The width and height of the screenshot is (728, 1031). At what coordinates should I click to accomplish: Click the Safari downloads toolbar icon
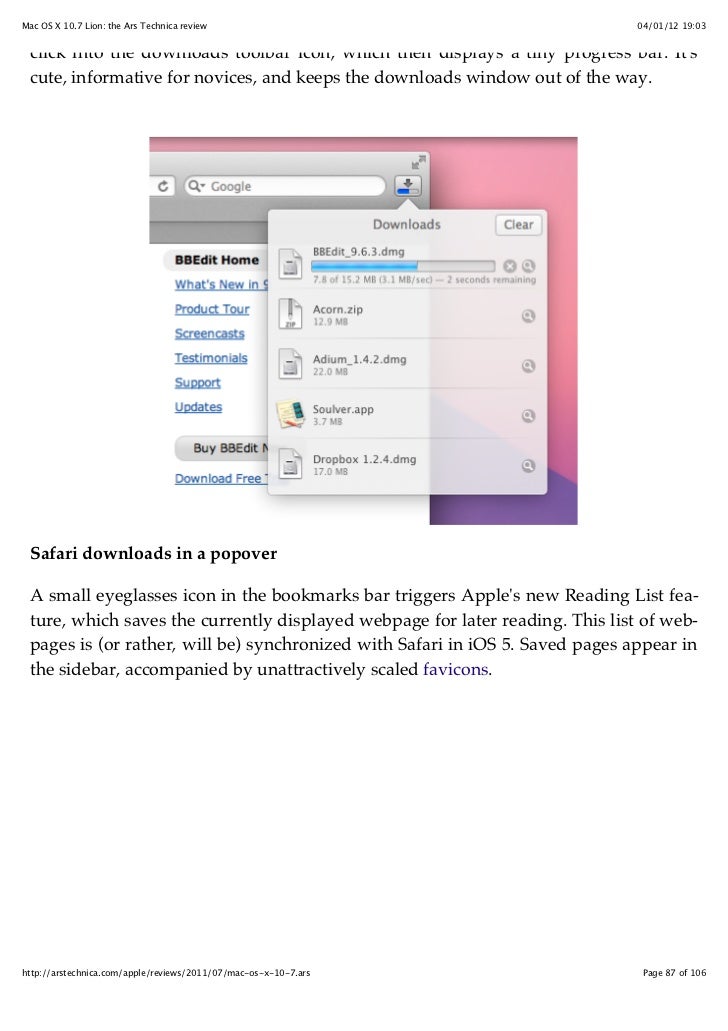408,186
